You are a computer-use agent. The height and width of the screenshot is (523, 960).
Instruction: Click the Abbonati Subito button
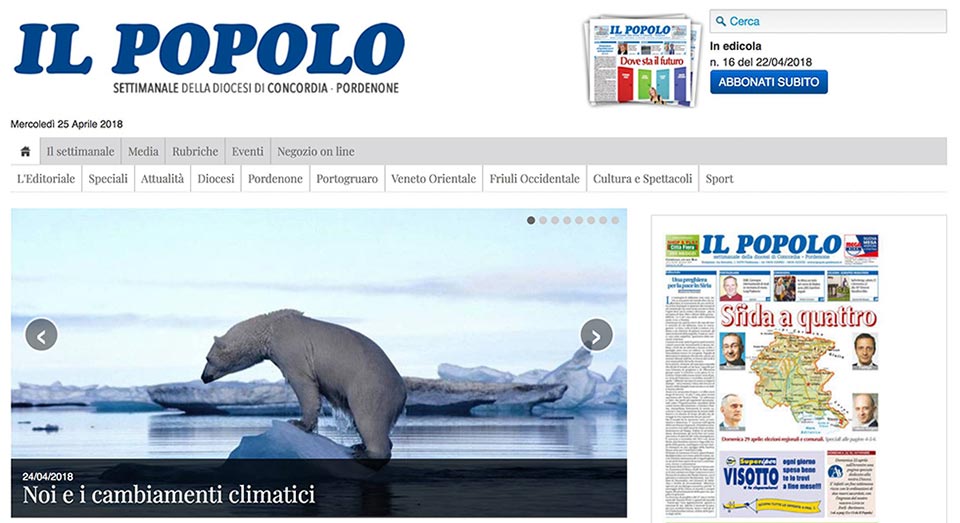[768, 82]
